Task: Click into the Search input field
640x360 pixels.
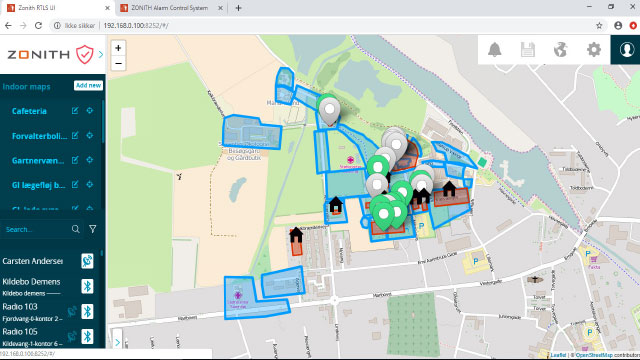Action: [37, 229]
